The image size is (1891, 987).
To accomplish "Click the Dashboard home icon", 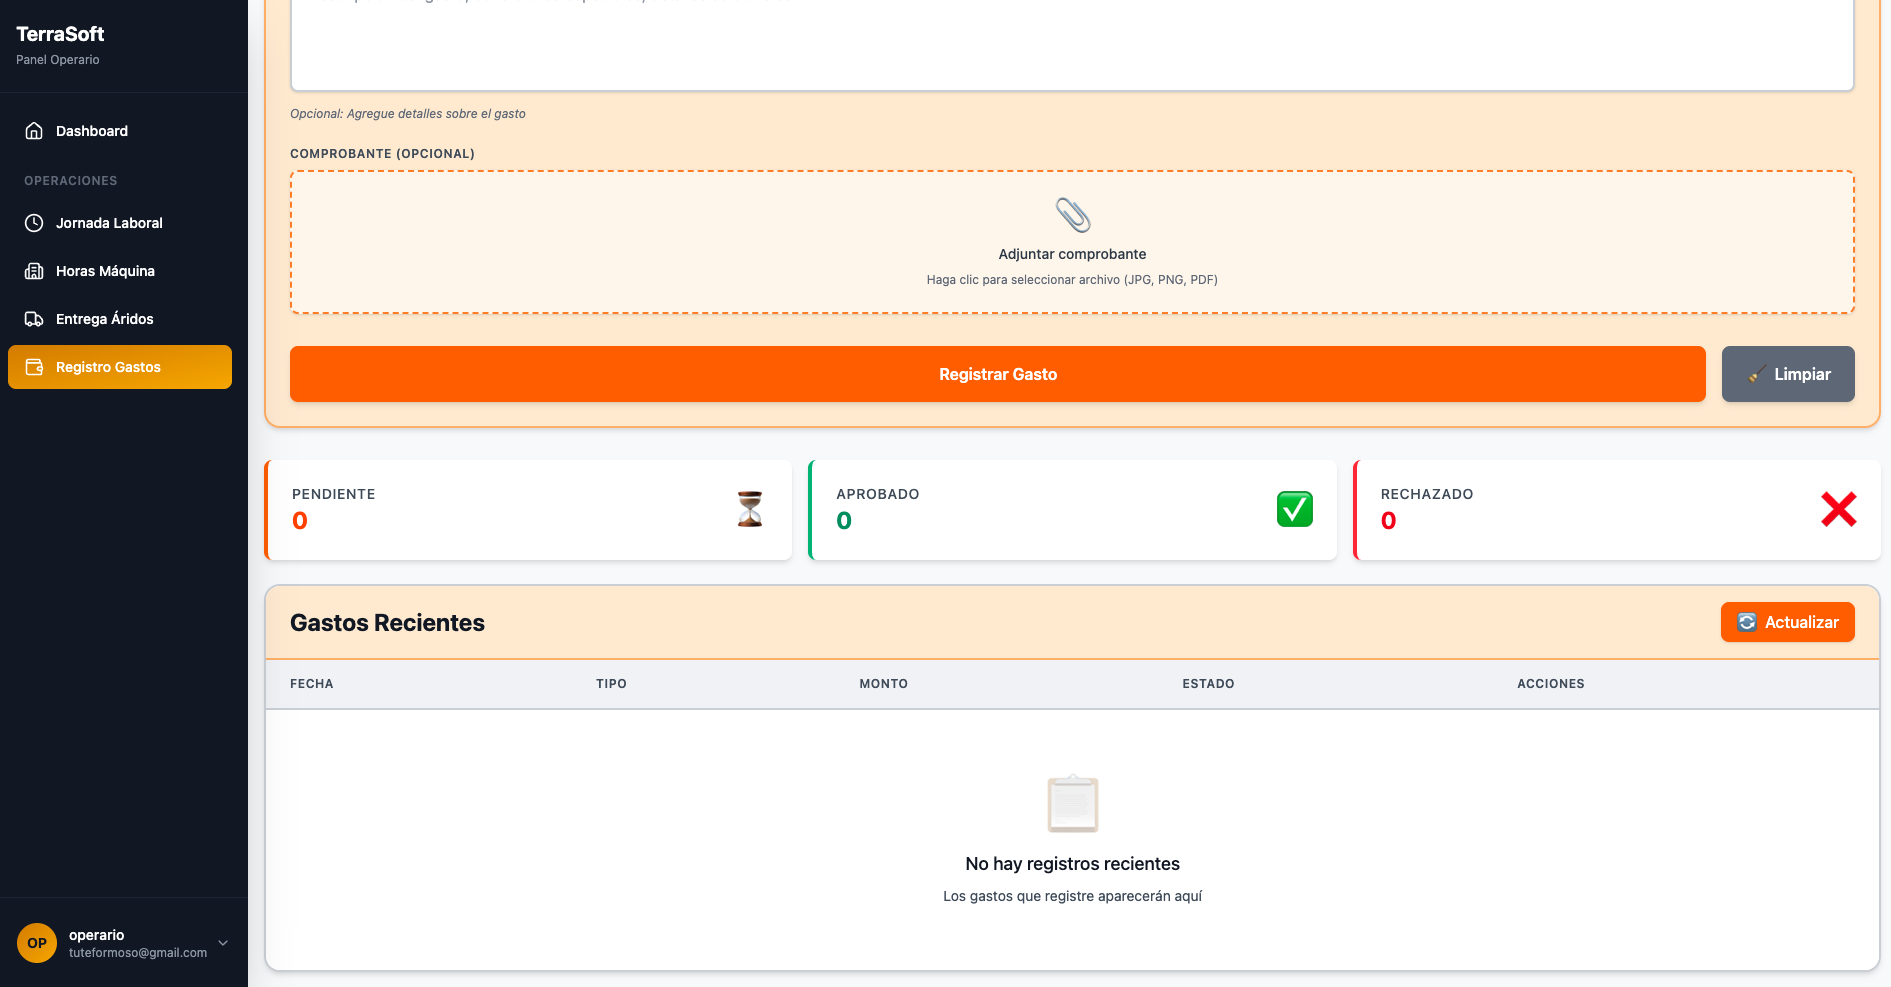I will (34, 131).
